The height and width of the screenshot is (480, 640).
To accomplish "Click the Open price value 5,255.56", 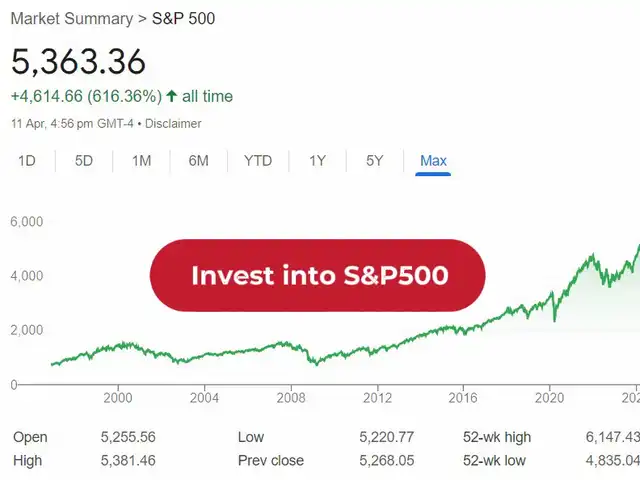I will click(128, 437).
